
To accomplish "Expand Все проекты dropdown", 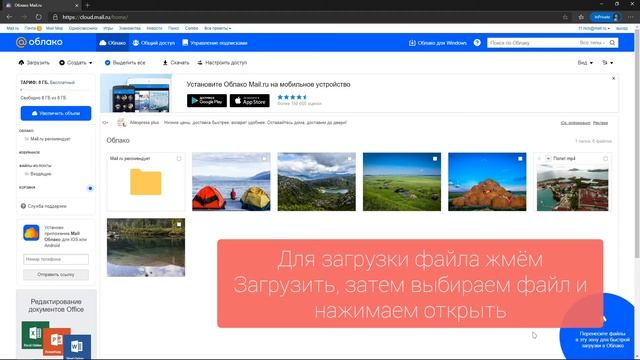I will (218, 28).
